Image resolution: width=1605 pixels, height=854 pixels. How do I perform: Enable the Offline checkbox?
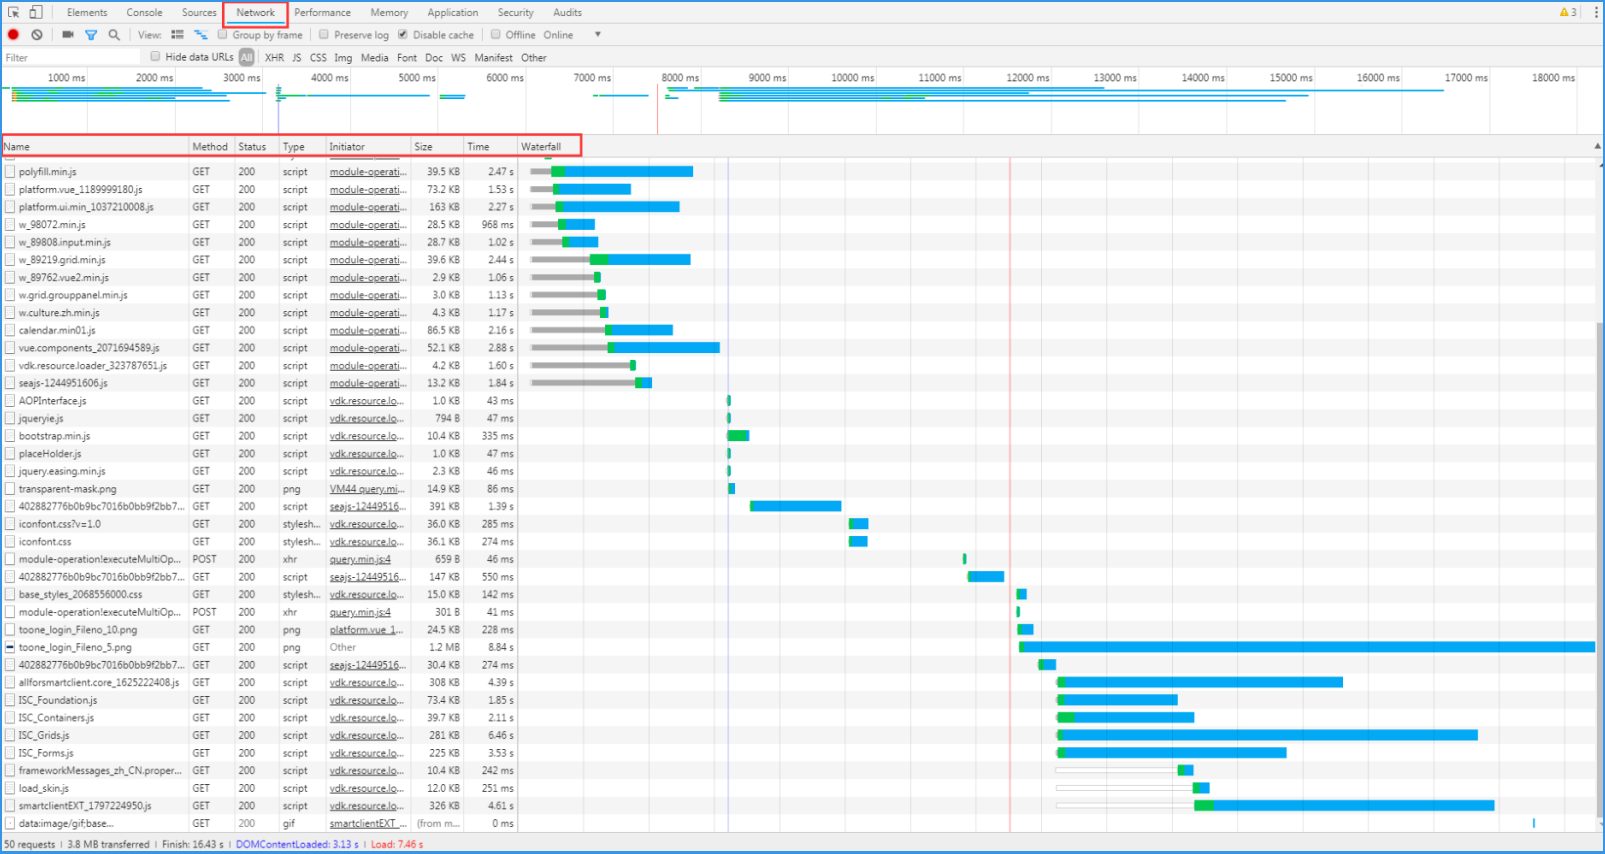[495, 35]
